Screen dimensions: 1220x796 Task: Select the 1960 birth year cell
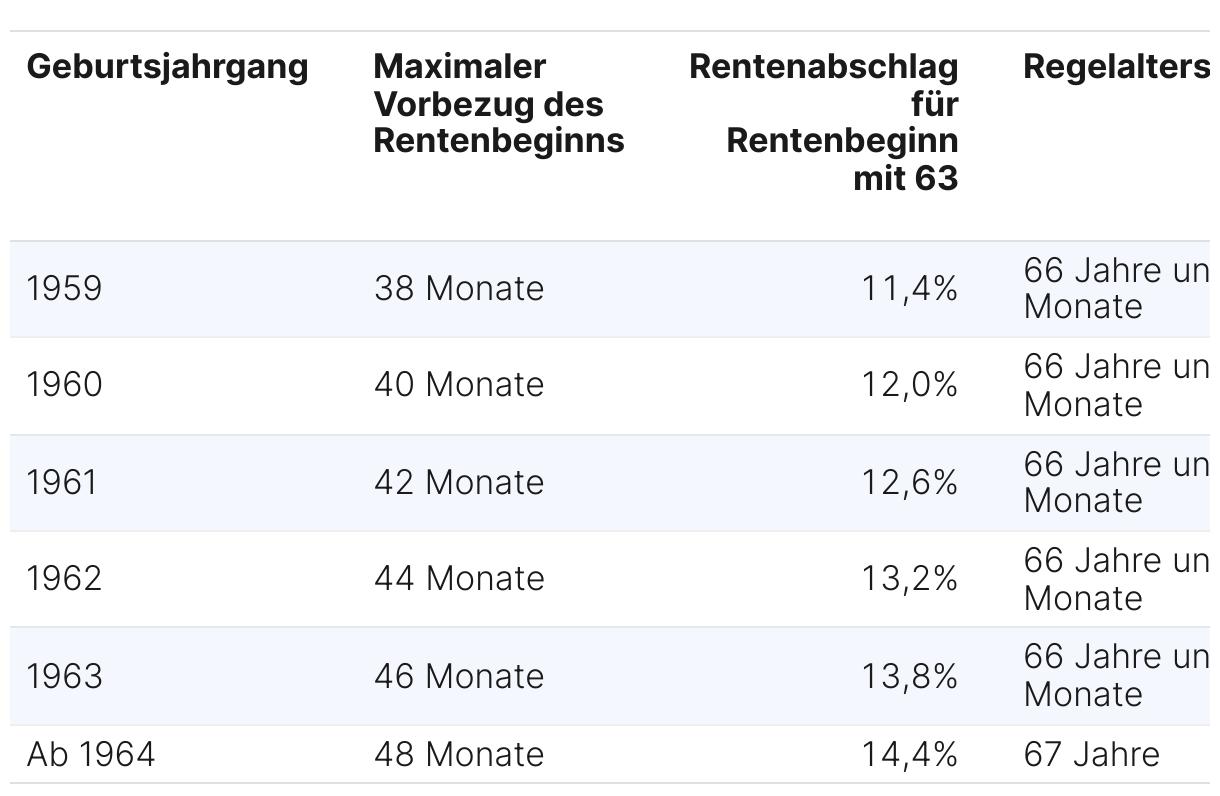[64, 385]
